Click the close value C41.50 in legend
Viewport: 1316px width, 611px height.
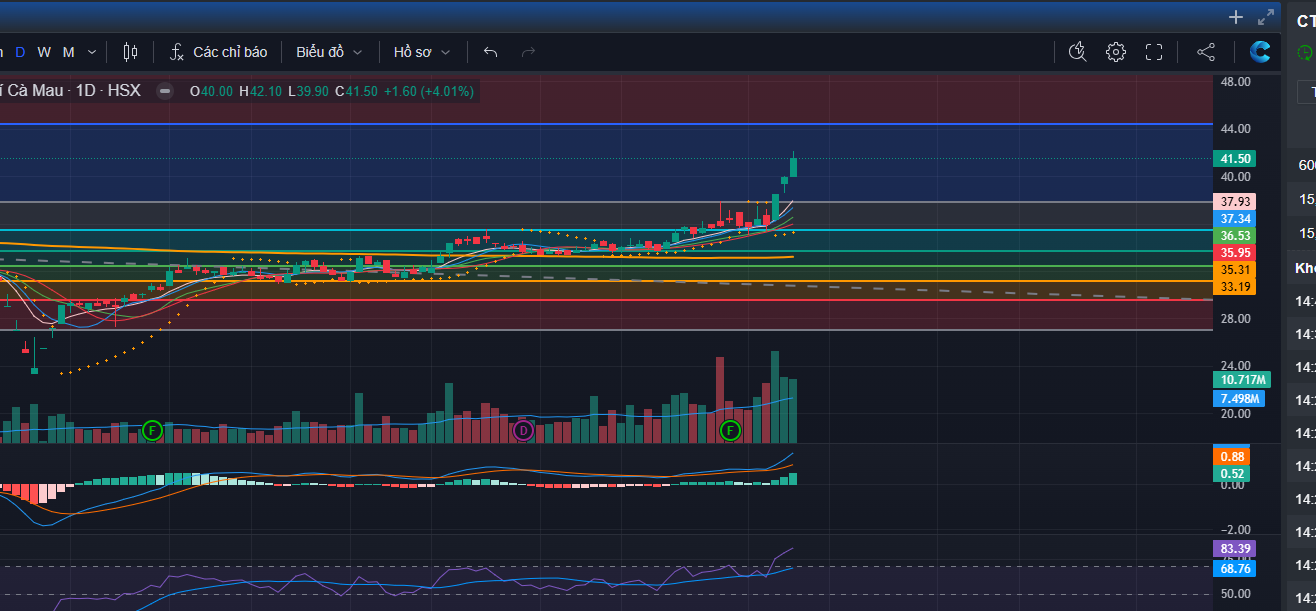point(356,91)
